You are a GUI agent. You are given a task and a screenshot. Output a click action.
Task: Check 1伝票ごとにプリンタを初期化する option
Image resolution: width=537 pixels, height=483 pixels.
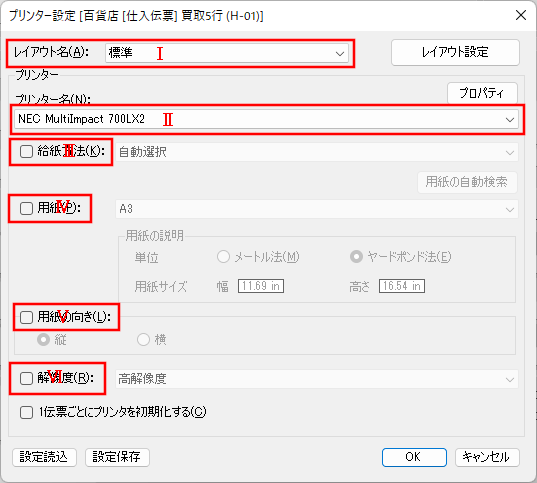[x=26, y=412]
